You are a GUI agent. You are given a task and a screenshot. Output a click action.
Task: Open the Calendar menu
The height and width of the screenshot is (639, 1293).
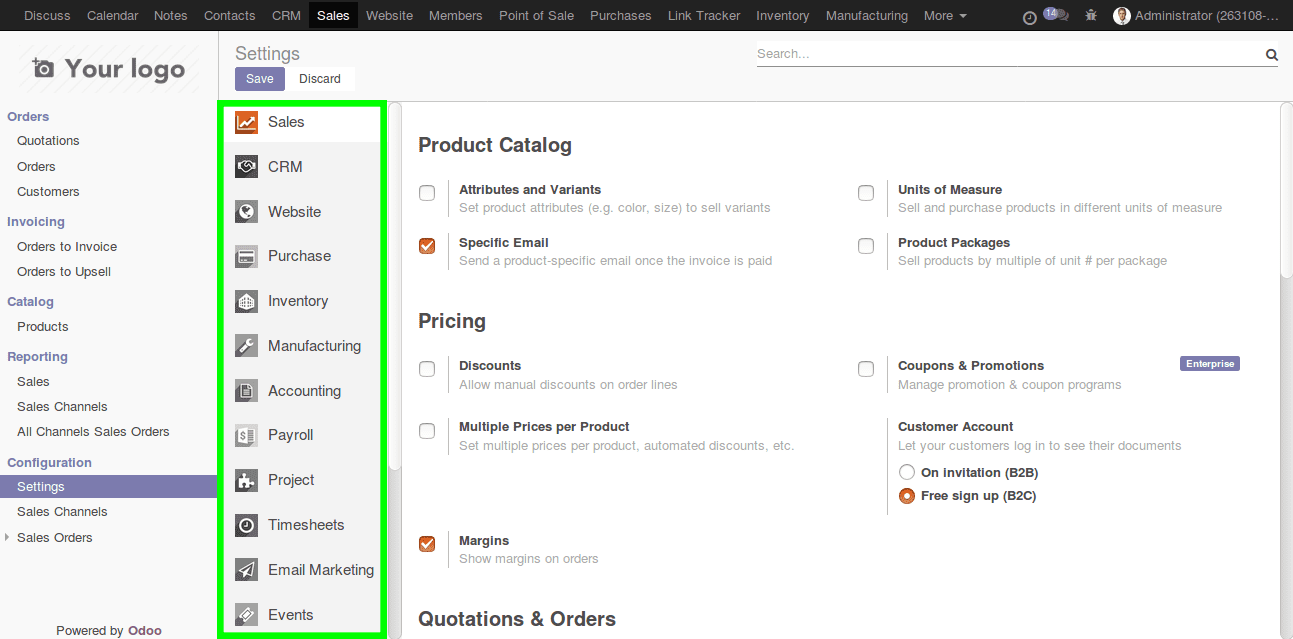click(112, 16)
